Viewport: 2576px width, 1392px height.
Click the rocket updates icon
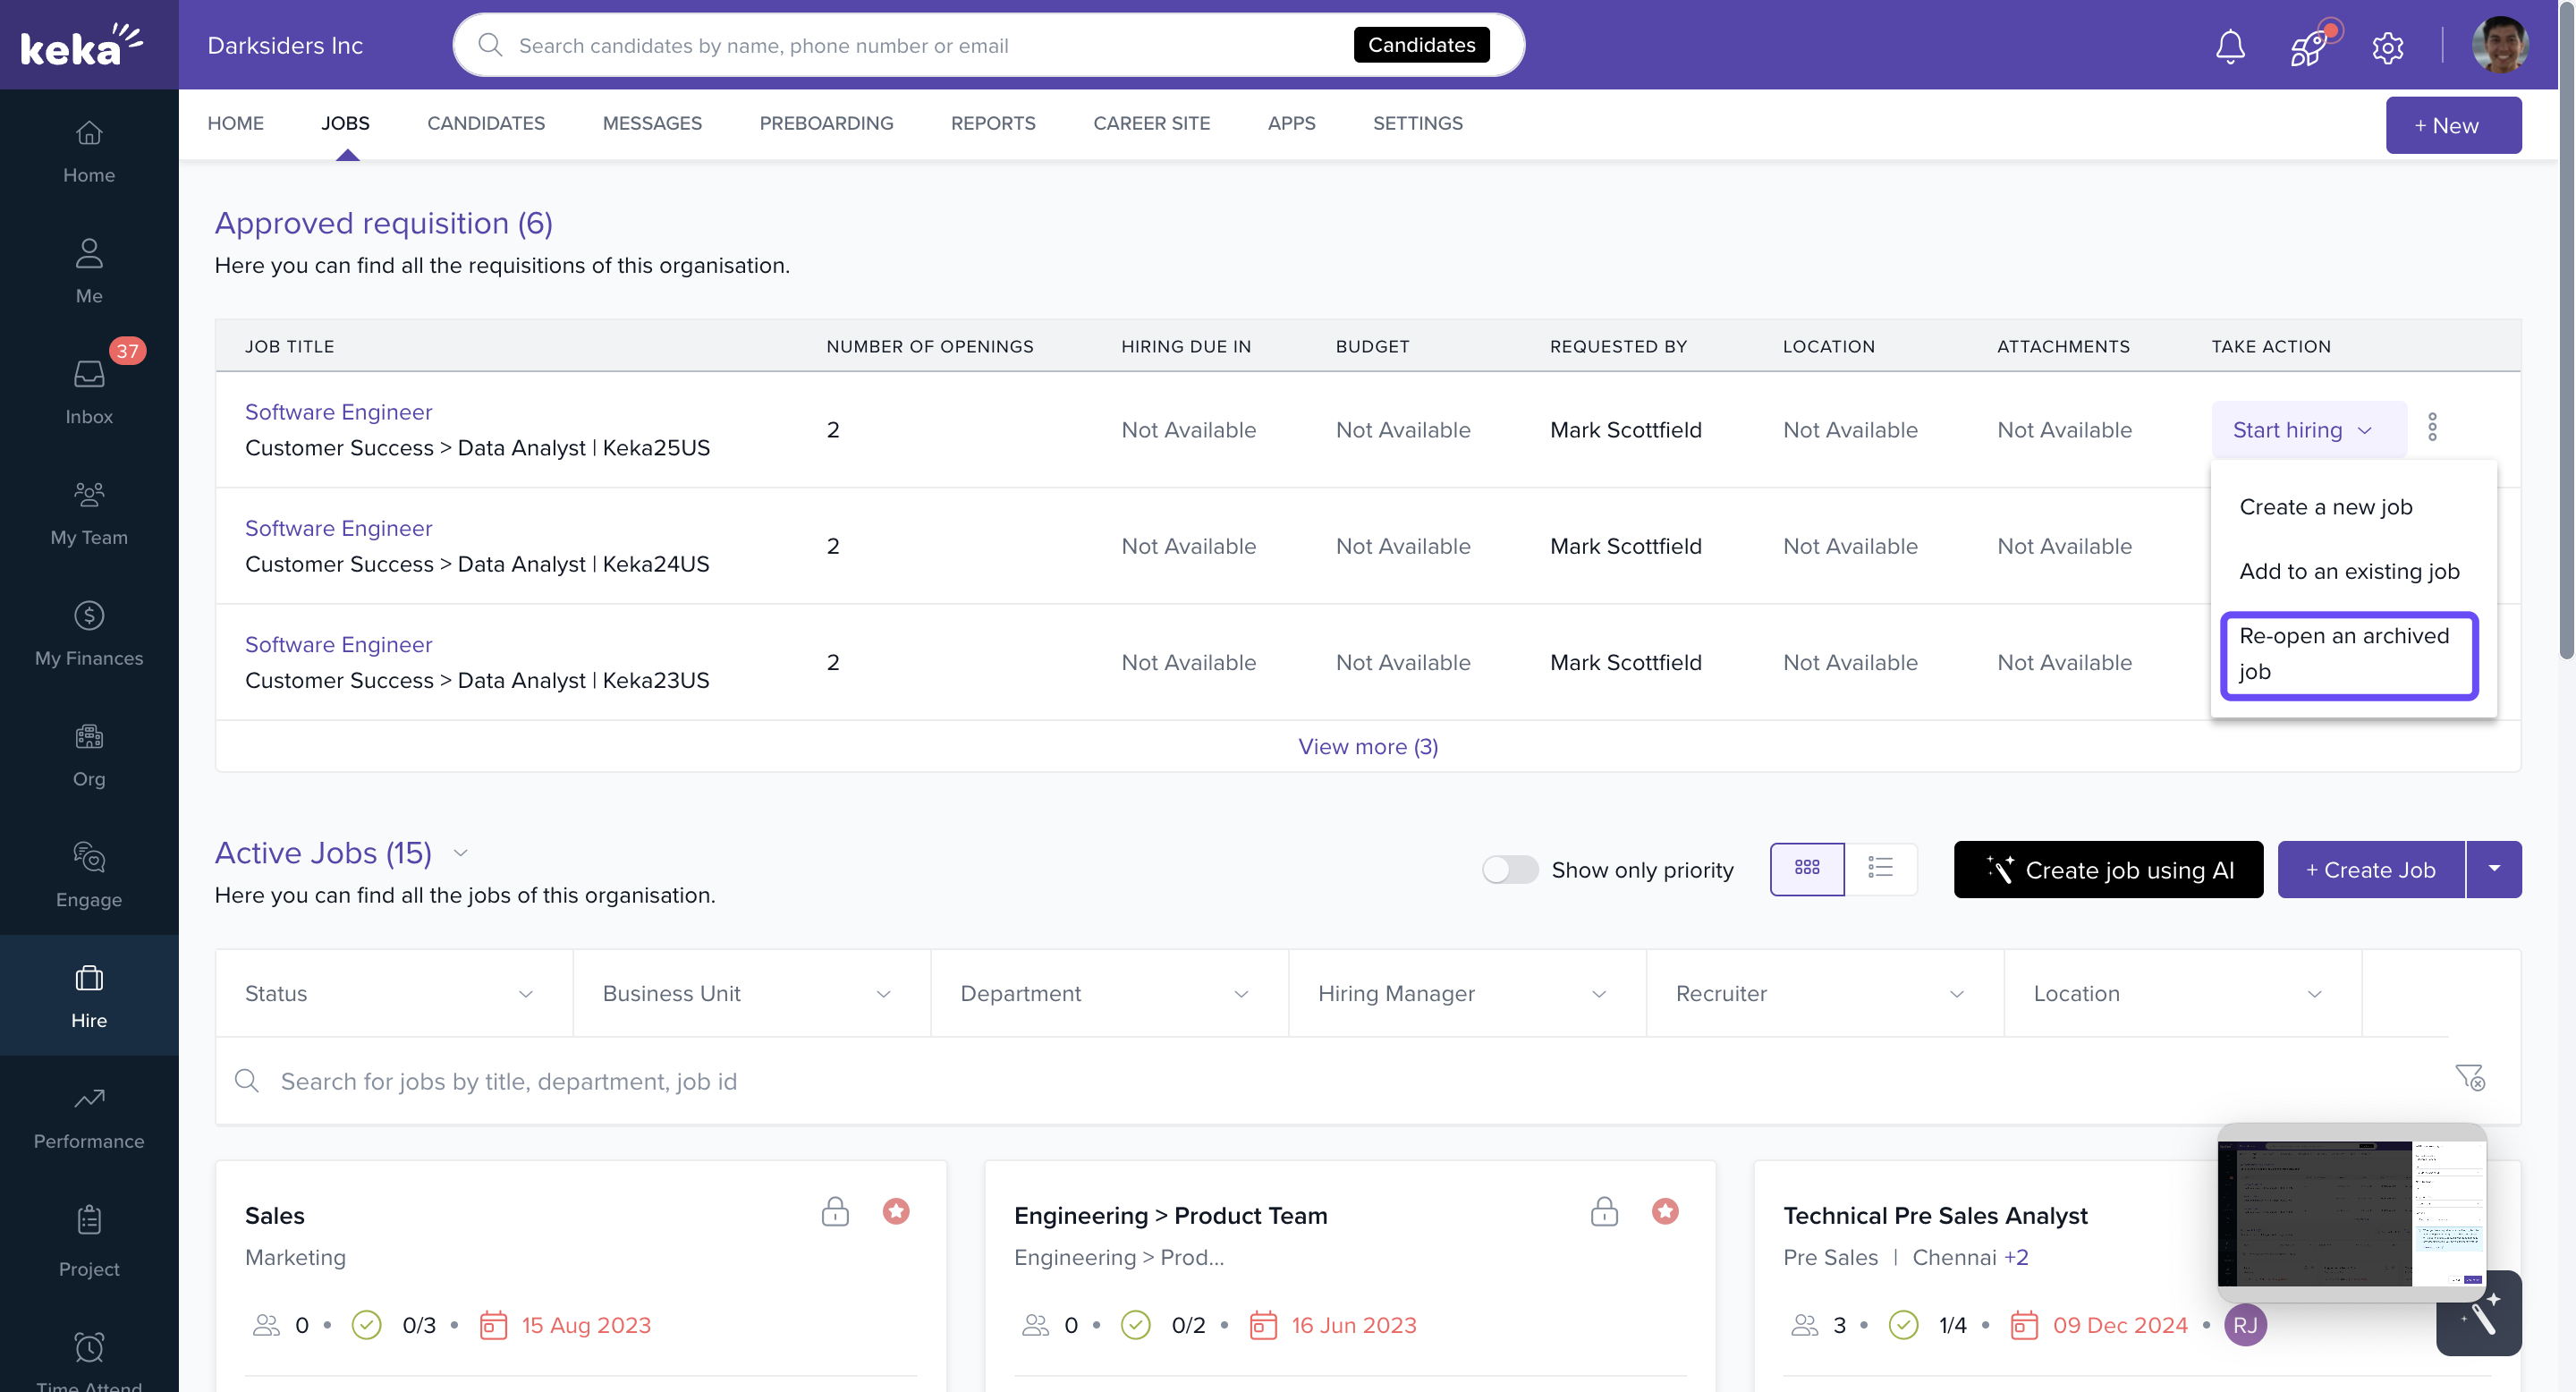[x=2308, y=46]
